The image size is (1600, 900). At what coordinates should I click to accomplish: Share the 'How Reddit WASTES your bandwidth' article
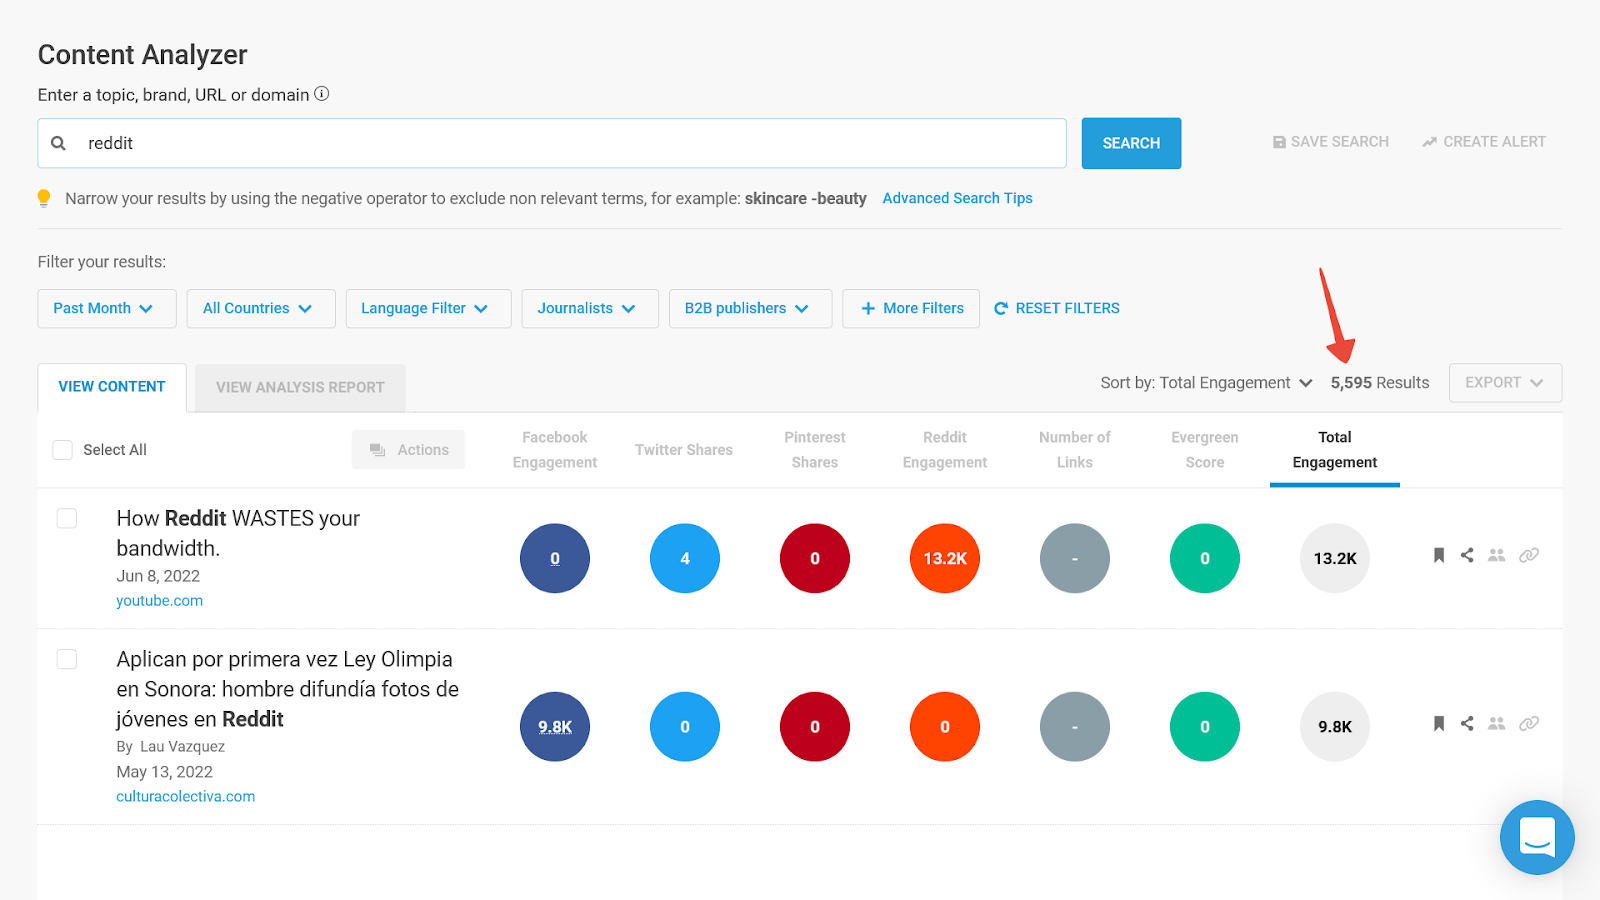[1467, 555]
